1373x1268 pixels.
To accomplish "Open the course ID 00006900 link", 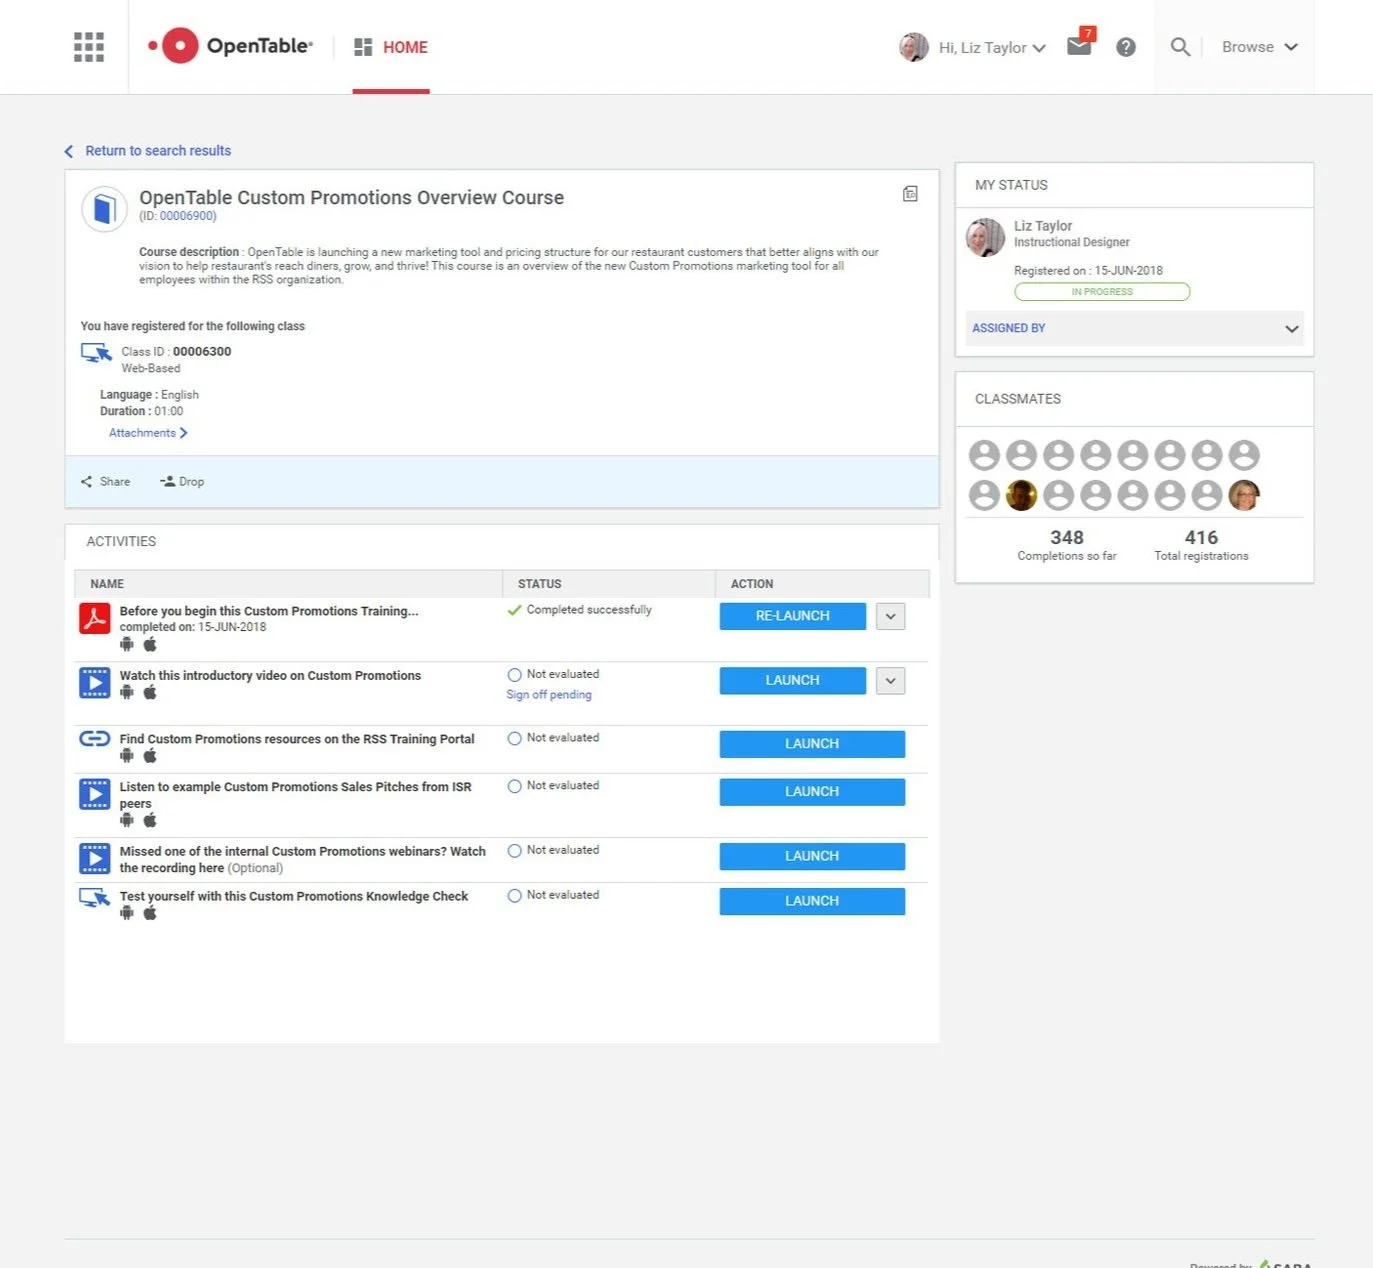I will (x=187, y=216).
